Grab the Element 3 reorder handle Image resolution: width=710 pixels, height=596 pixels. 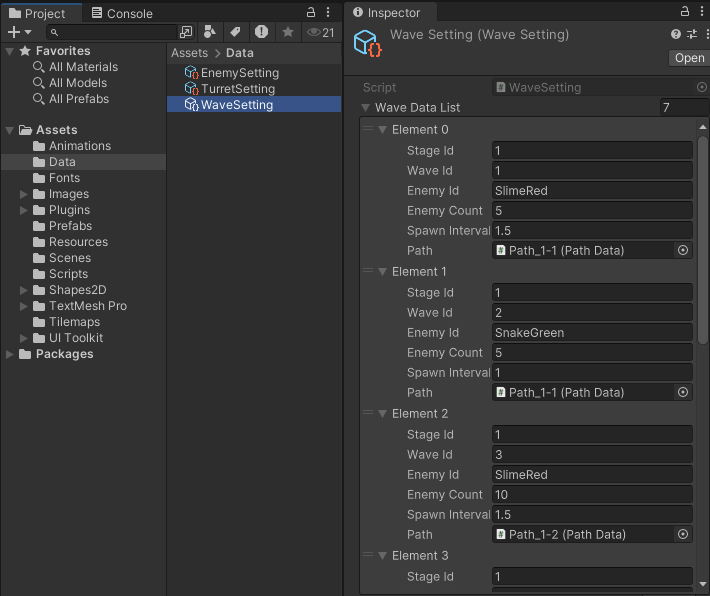click(368, 555)
